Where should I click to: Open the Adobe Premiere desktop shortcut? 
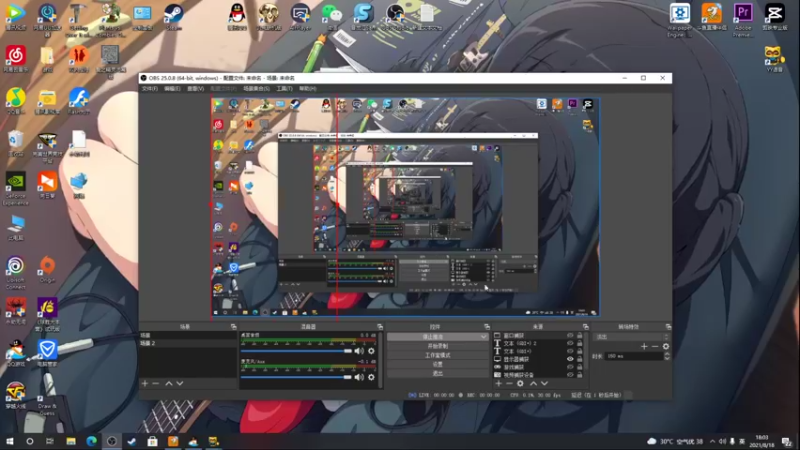coord(743,20)
